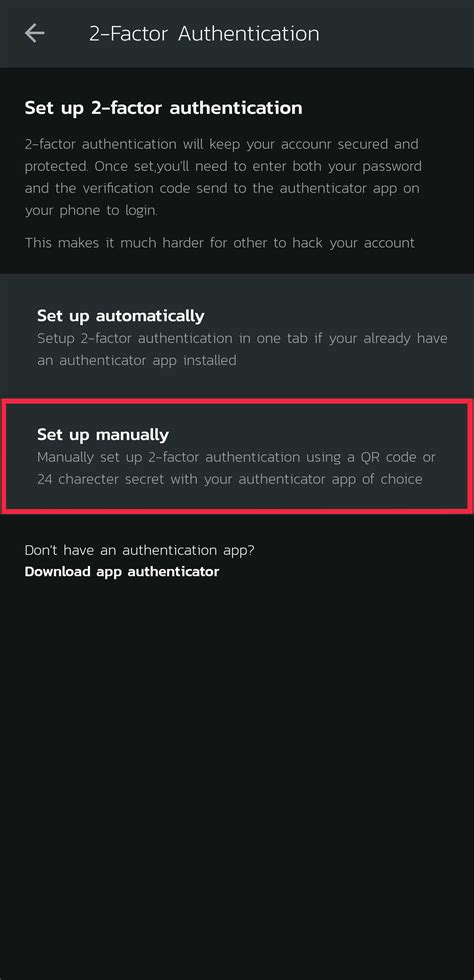
Task: Go back using the left arrow icon
Action: pyautogui.click(x=34, y=33)
